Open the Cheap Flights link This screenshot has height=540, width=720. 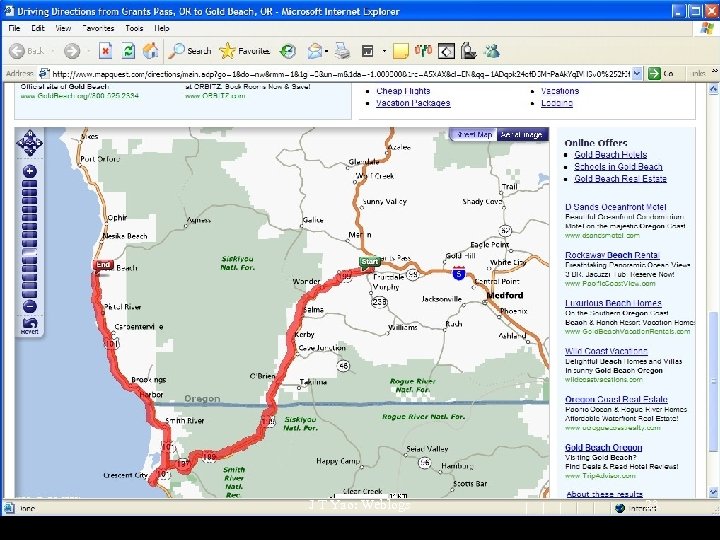coord(403,91)
